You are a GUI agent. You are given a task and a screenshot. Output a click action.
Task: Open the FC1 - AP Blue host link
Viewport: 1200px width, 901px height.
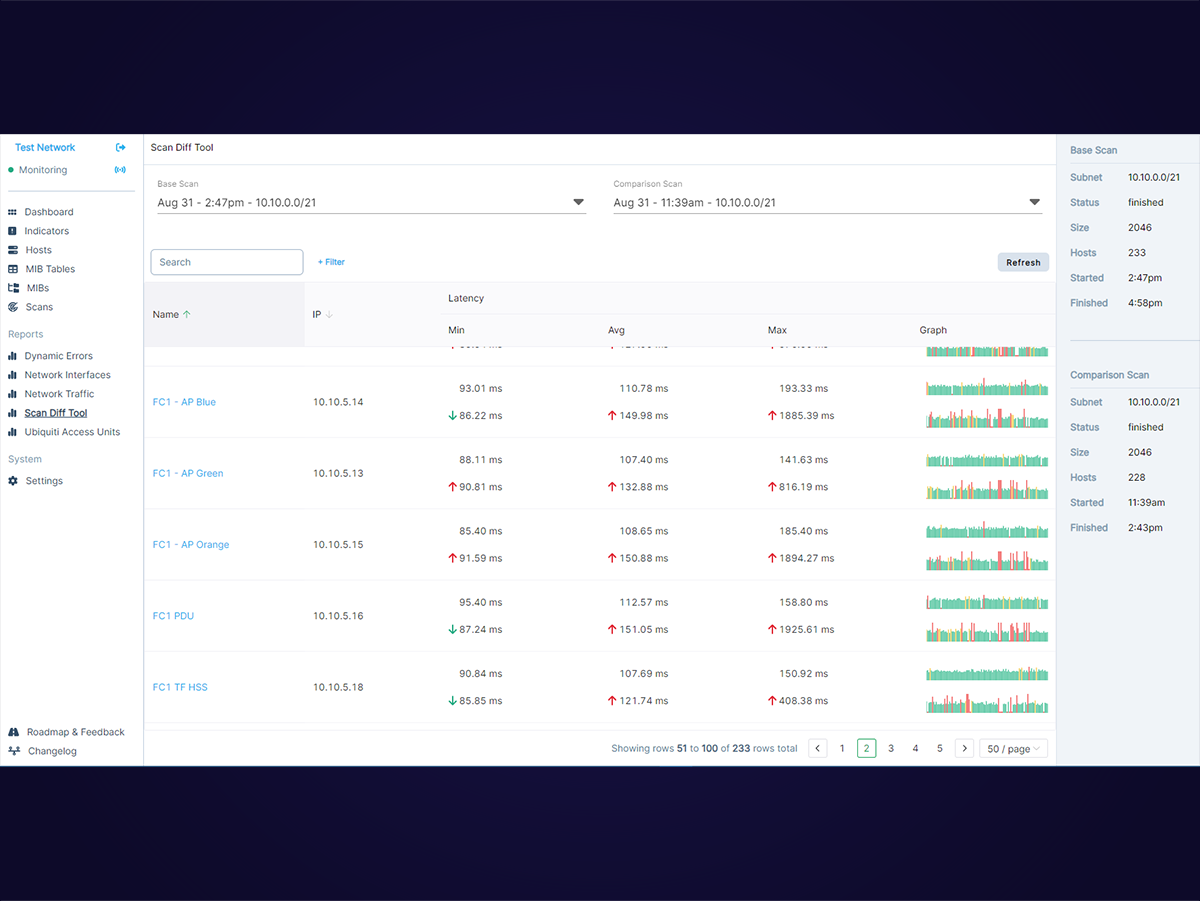coord(184,402)
